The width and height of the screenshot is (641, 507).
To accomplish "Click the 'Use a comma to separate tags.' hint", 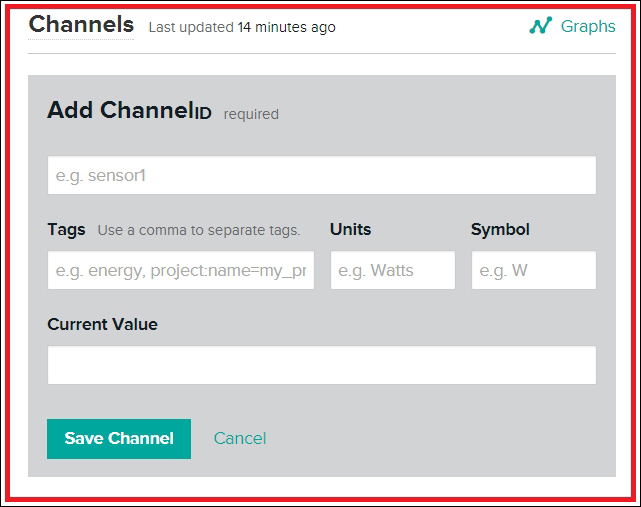I will 199,230.
